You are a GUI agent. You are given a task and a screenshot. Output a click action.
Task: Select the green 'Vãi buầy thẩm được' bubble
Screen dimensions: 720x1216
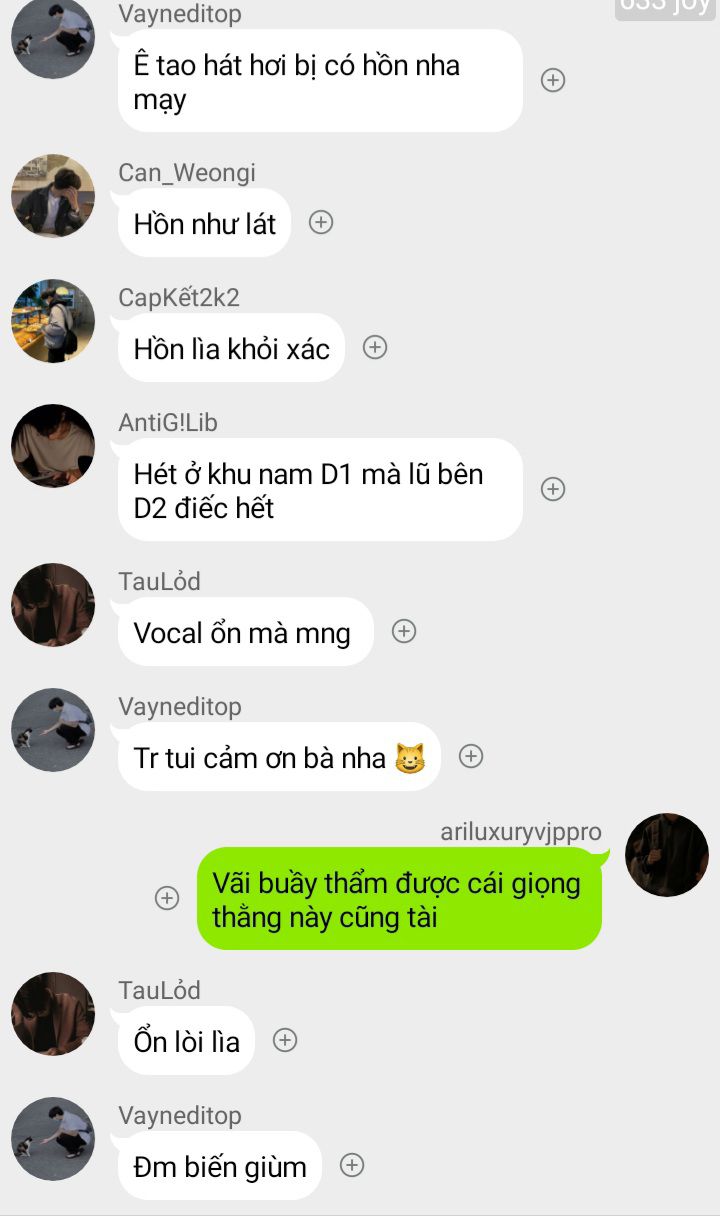click(399, 898)
